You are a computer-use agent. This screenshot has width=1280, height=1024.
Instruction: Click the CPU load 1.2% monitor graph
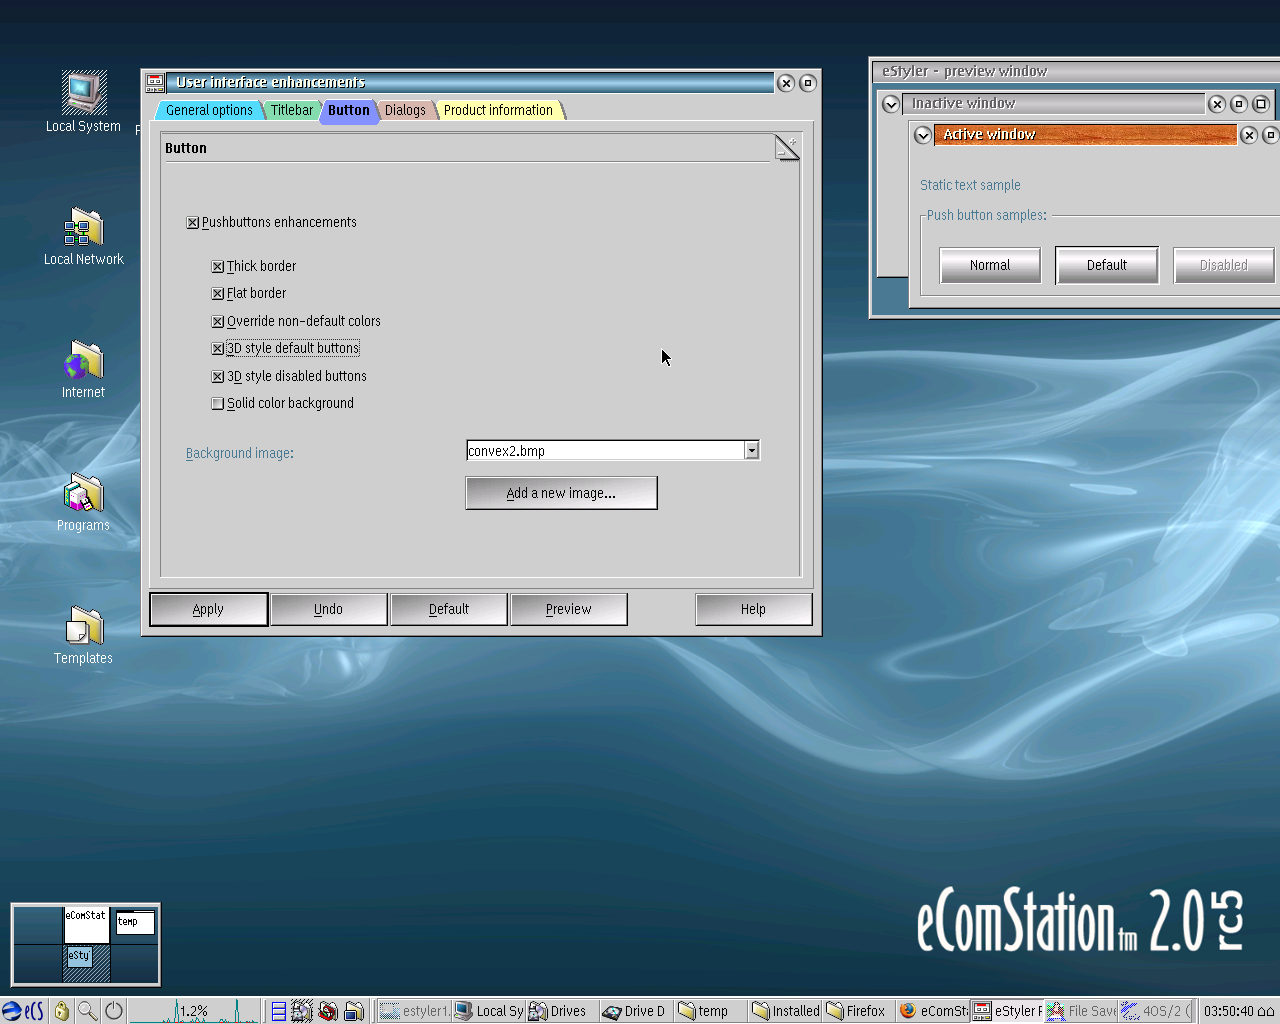(194, 1011)
